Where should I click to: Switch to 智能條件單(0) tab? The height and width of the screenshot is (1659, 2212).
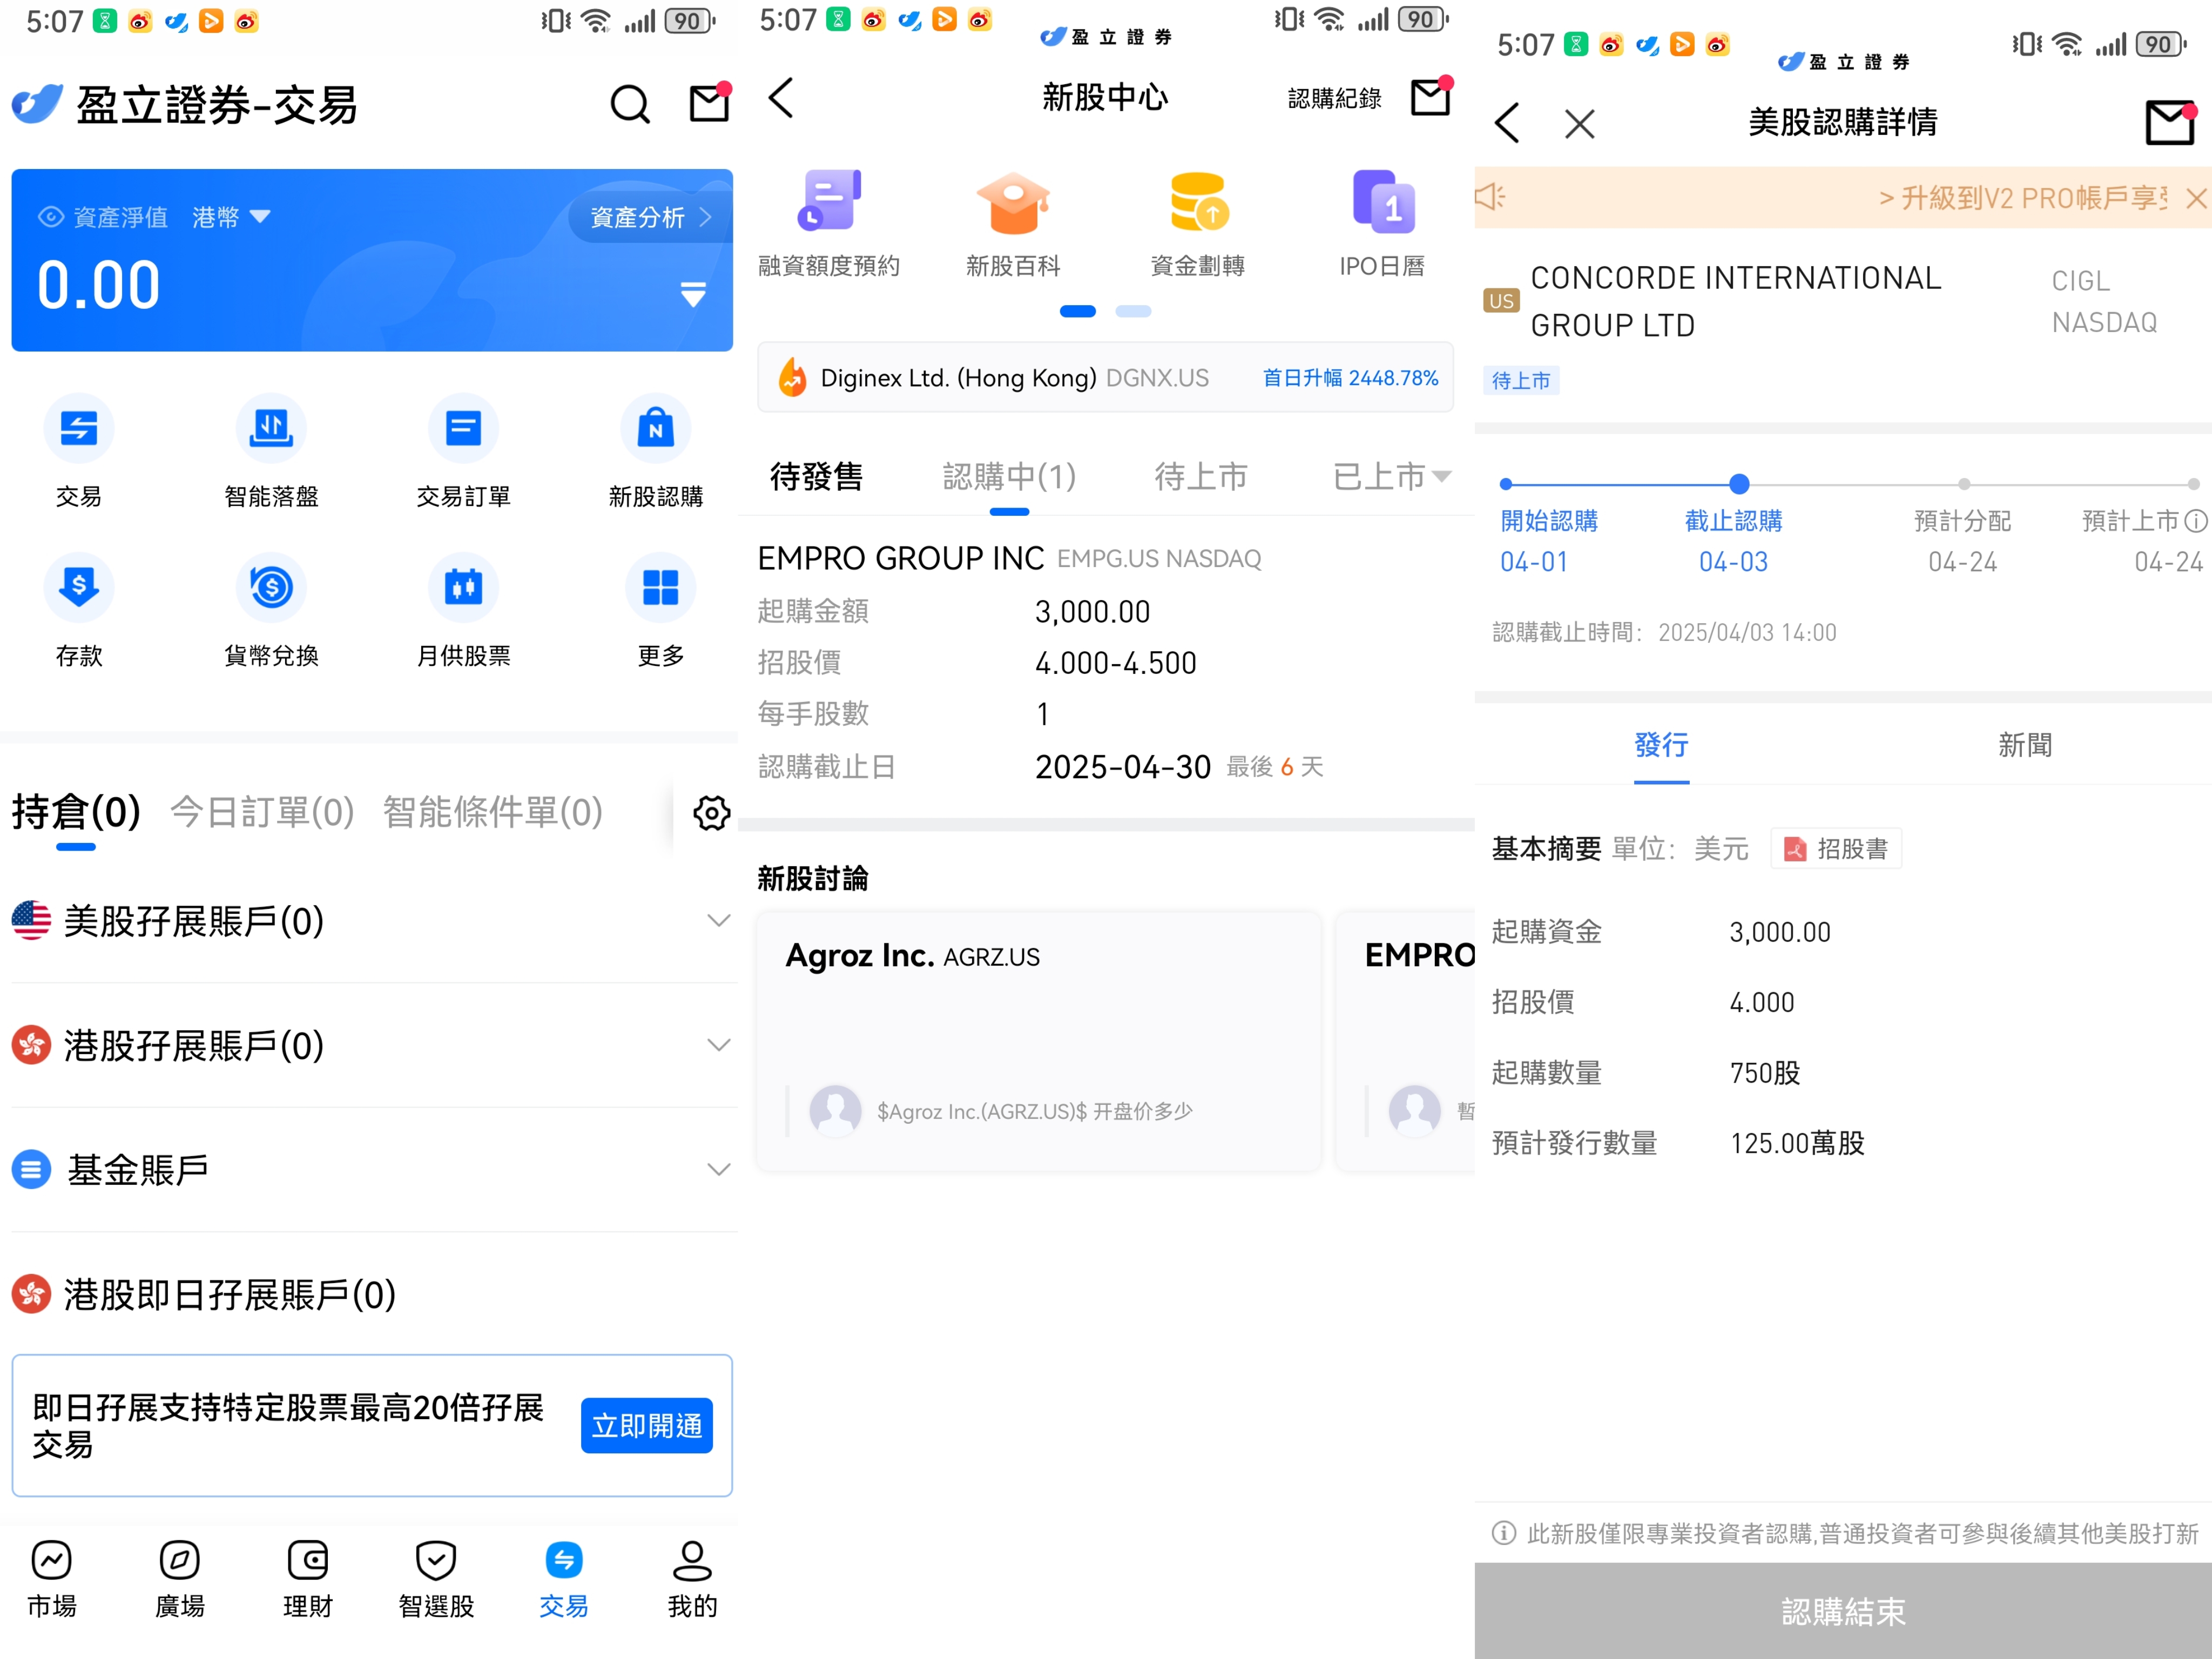492,813
